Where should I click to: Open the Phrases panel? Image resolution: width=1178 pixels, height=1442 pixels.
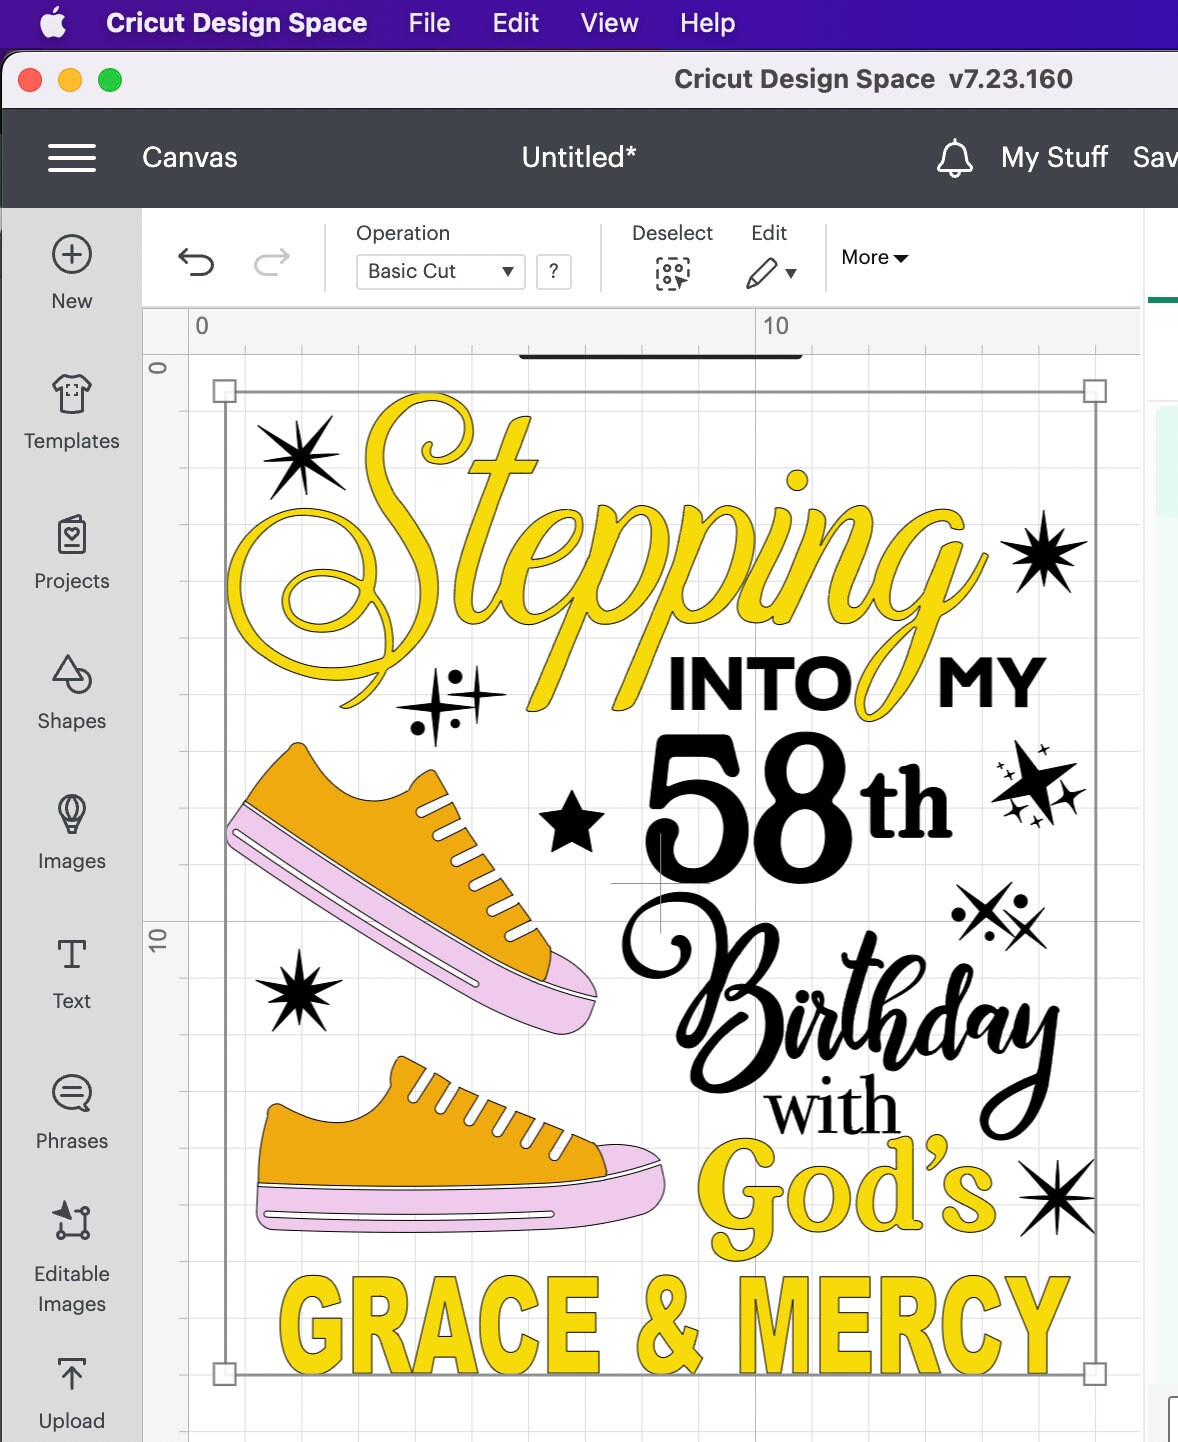pos(72,1112)
